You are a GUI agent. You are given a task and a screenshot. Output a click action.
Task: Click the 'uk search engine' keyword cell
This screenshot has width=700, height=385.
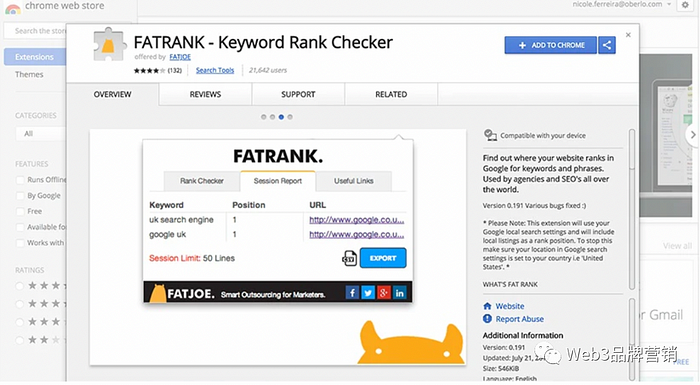pyautogui.click(x=181, y=220)
